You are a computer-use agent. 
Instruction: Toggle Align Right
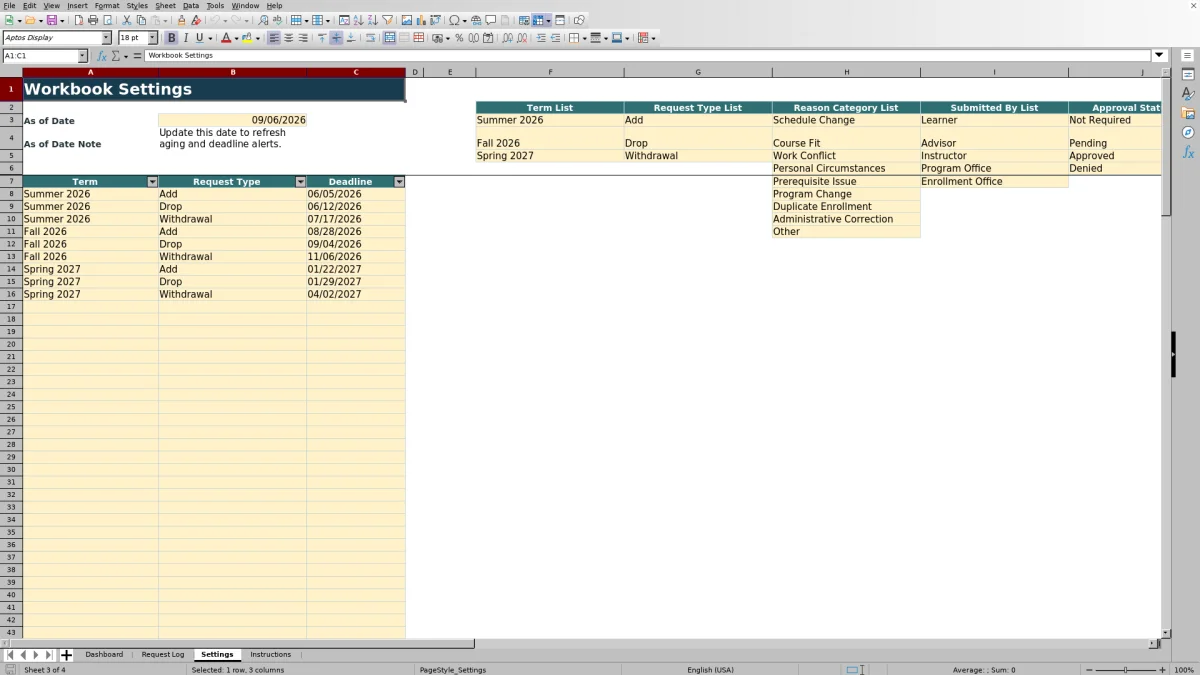point(303,38)
